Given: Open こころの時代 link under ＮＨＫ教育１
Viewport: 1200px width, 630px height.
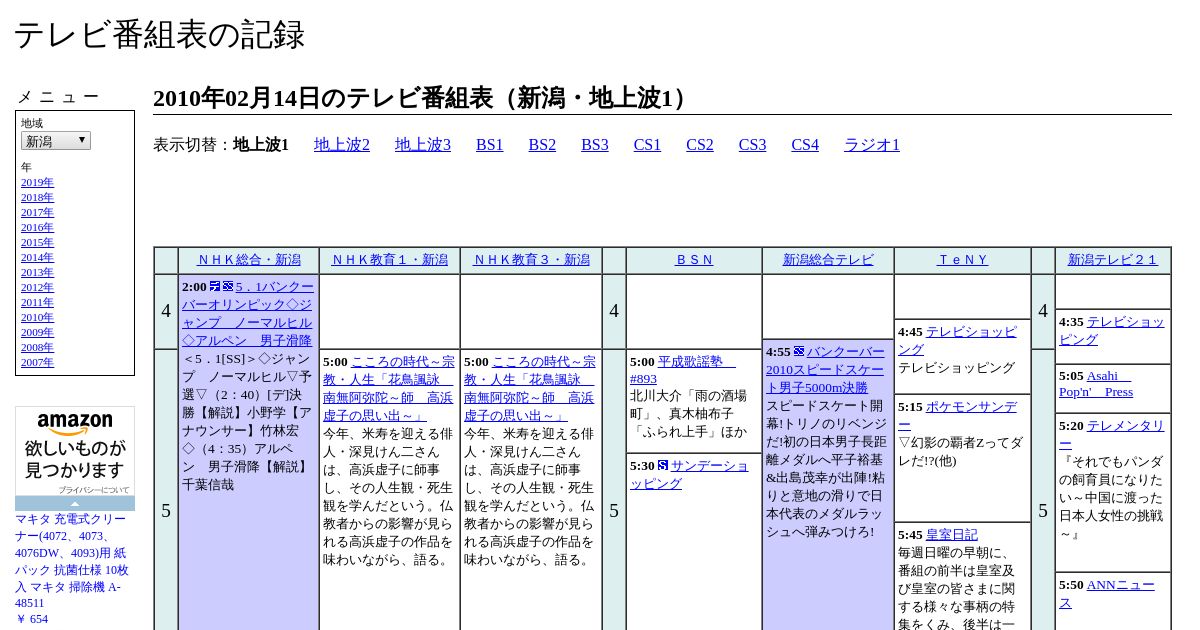Looking at the screenshot, I should (388, 389).
